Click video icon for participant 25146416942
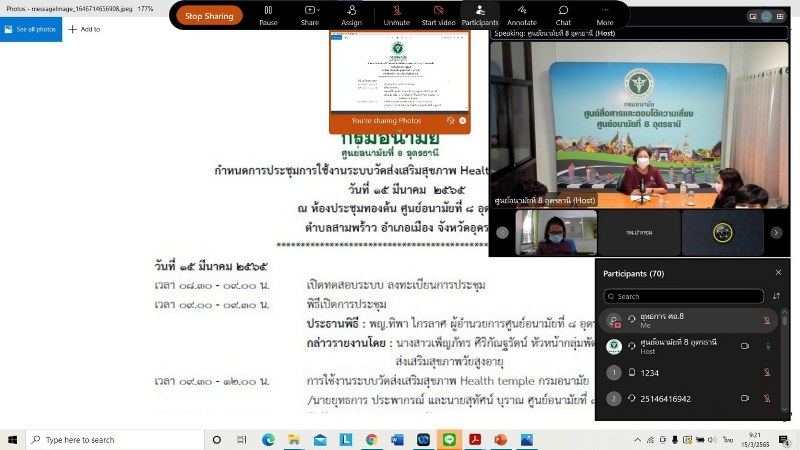This screenshot has width=800, height=450. [x=745, y=398]
